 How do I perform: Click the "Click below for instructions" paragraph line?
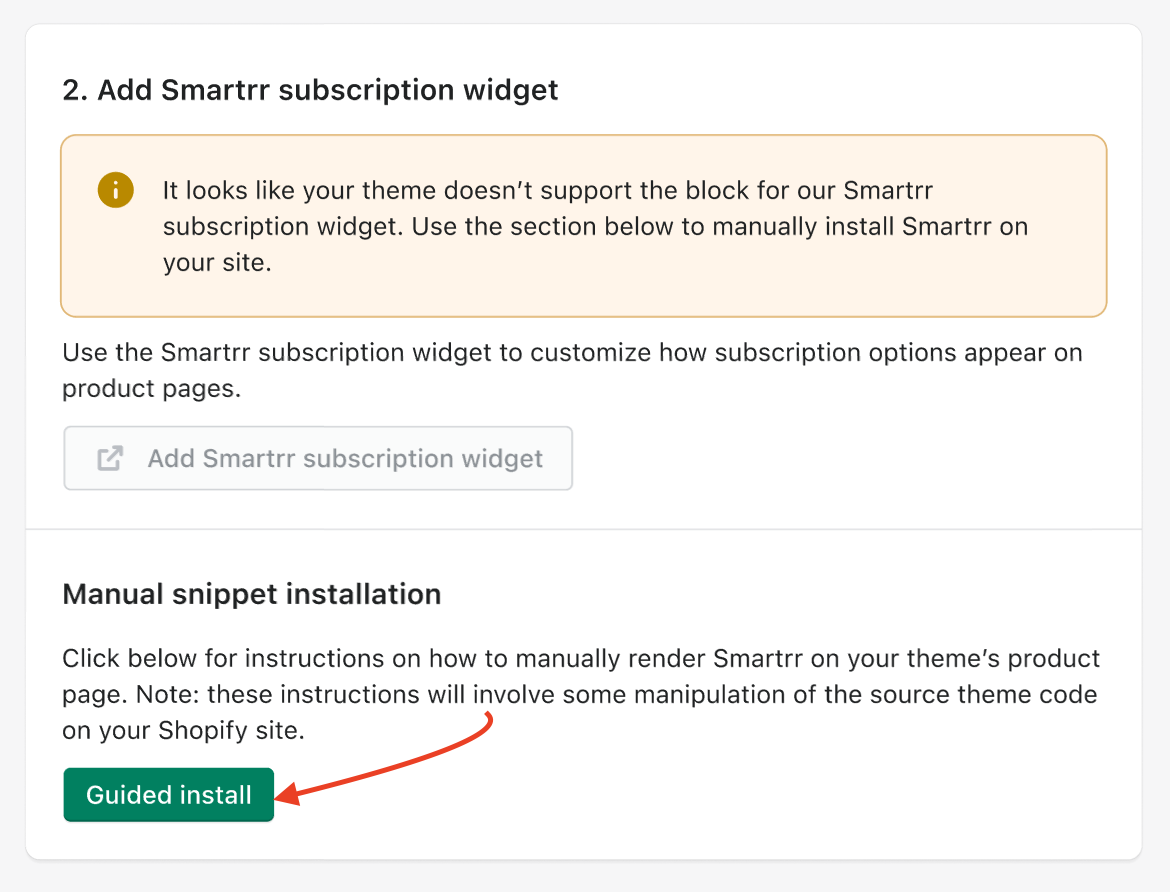[x=580, y=659]
